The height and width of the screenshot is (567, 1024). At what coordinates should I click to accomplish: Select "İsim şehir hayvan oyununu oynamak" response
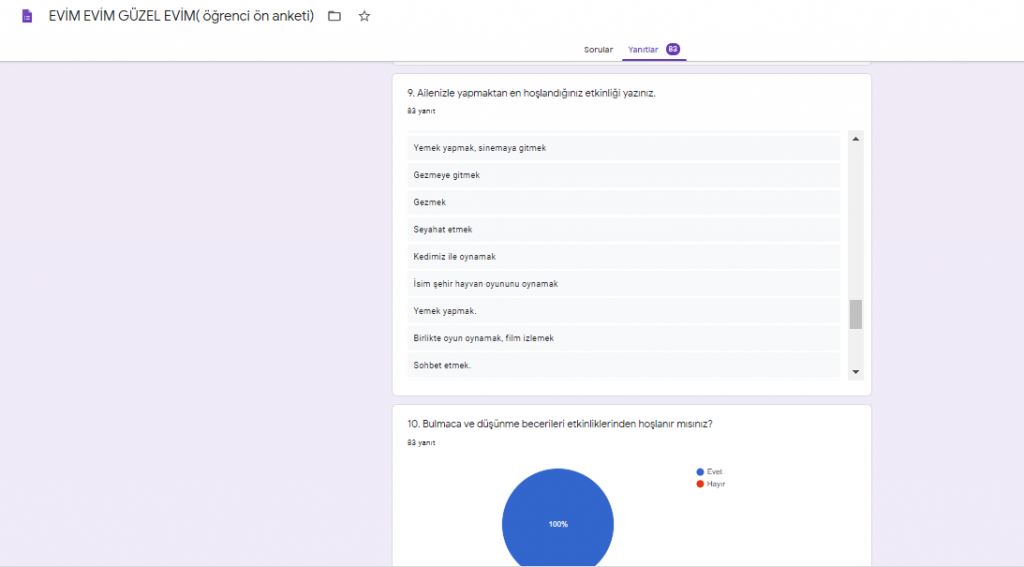(x=485, y=284)
